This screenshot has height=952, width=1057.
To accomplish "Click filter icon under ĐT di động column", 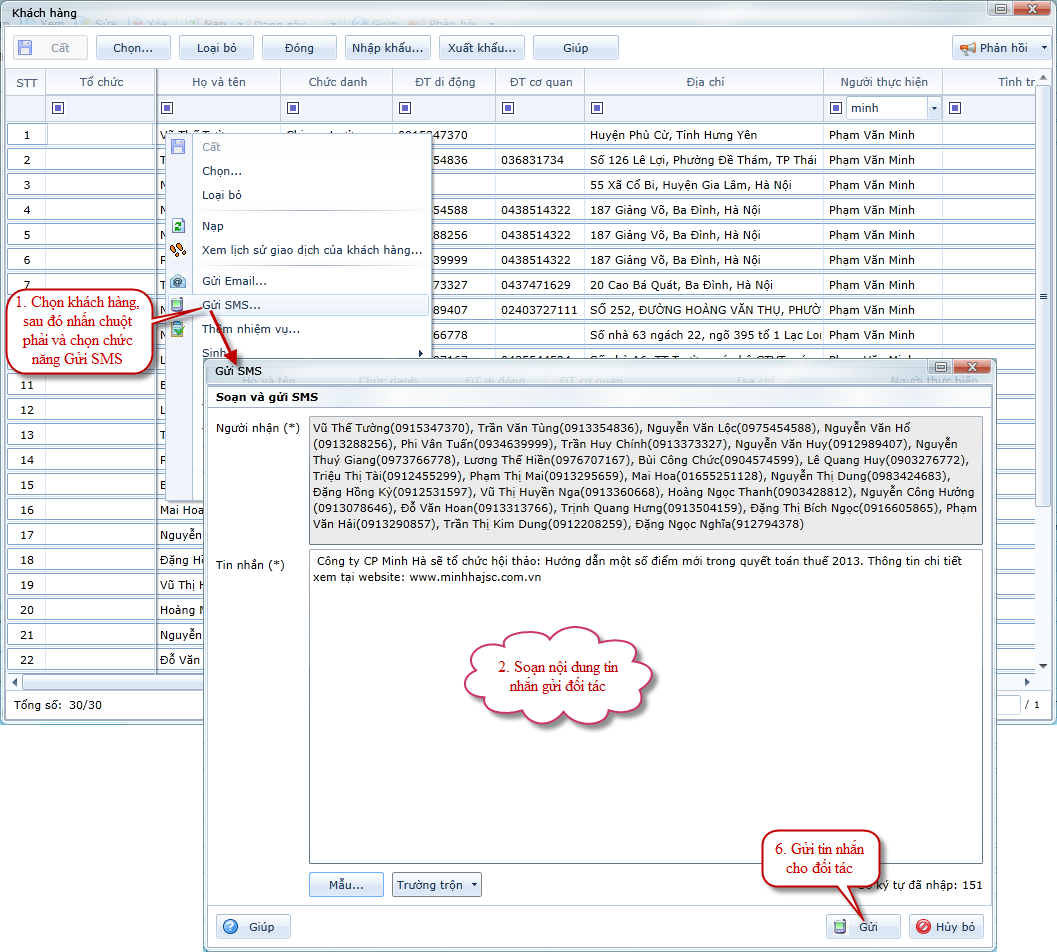I will pyautogui.click(x=404, y=108).
